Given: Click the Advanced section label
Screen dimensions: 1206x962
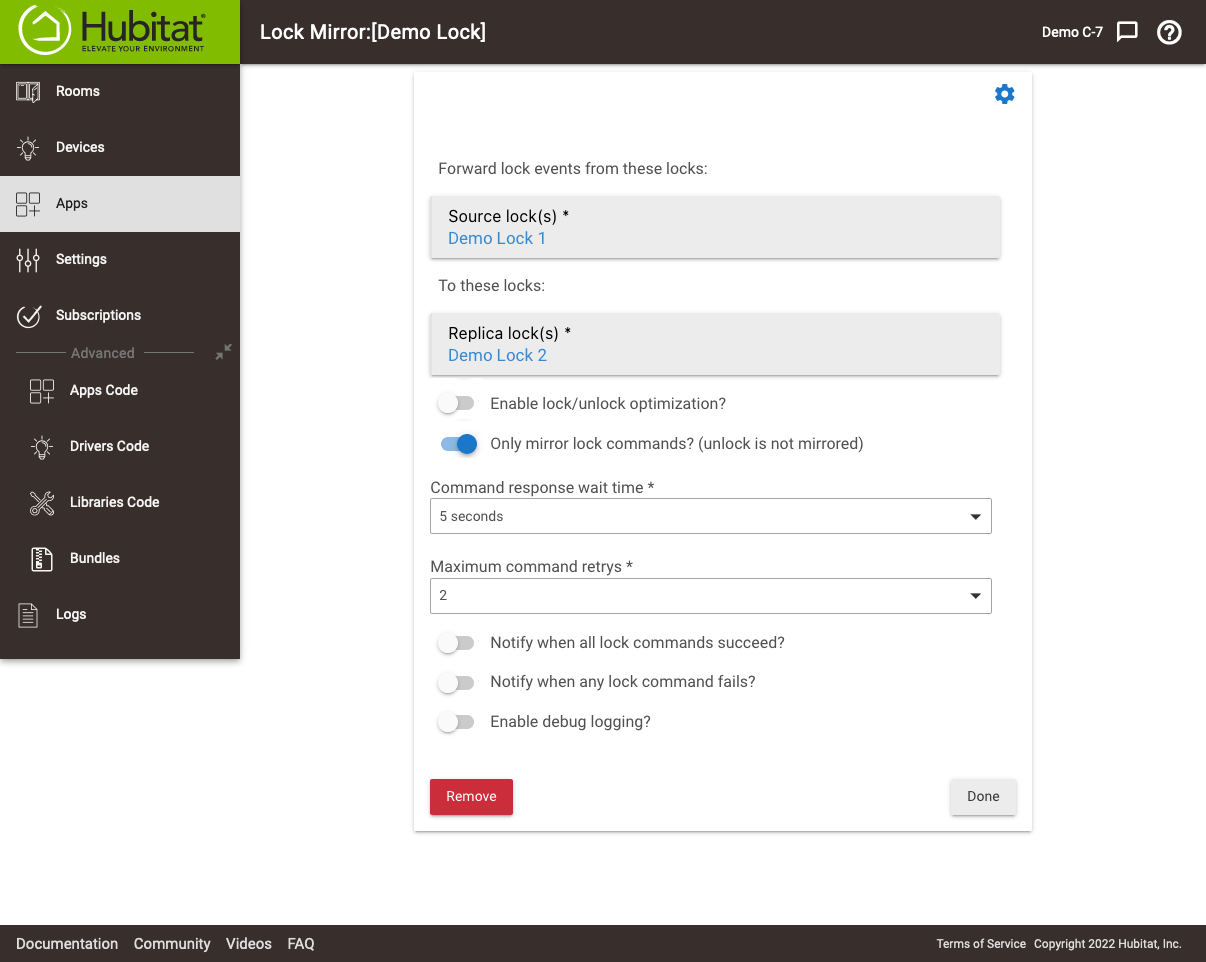Looking at the screenshot, I should click(x=103, y=353).
